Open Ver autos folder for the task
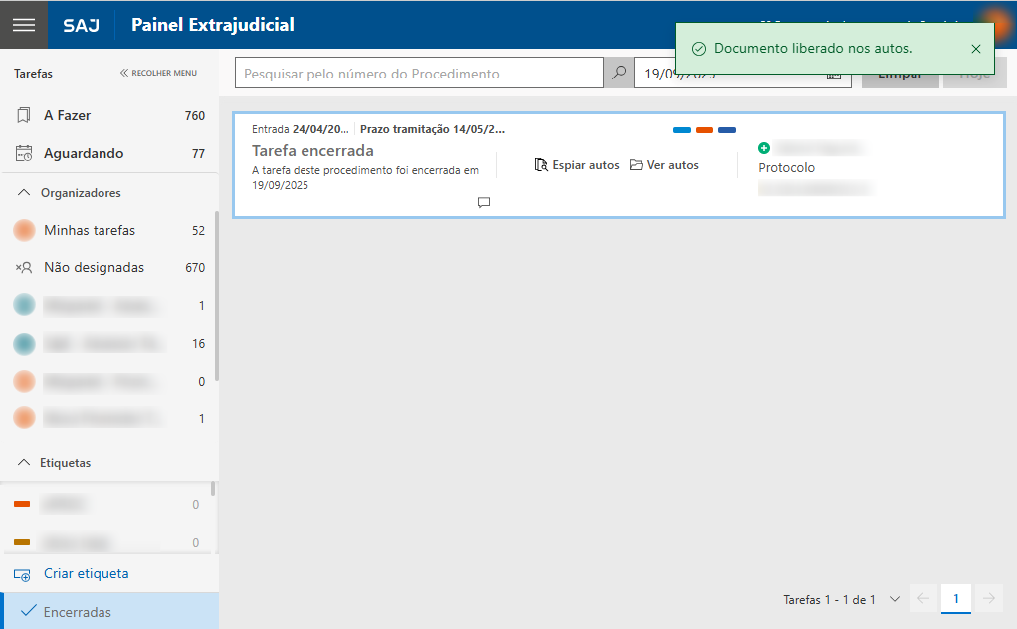This screenshot has width=1017, height=629. [x=664, y=165]
